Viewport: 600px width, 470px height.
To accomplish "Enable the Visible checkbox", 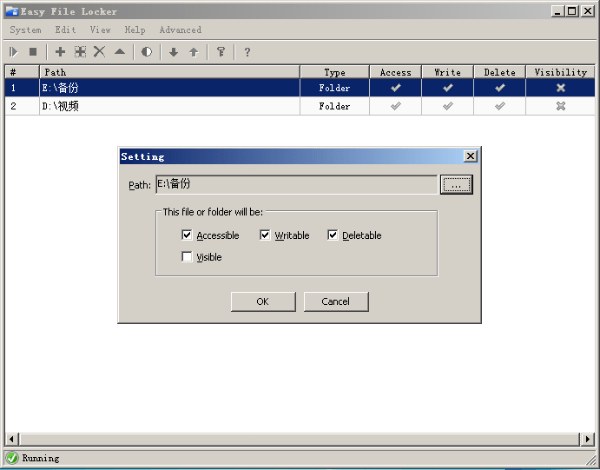I will pos(187,256).
